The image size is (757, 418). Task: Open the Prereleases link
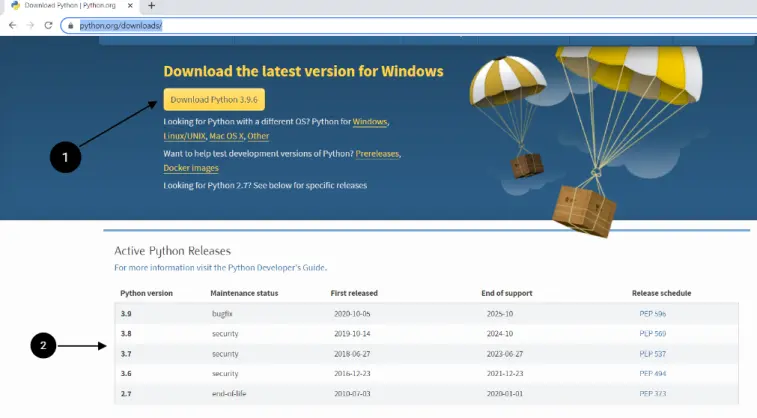tap(378, 153)
